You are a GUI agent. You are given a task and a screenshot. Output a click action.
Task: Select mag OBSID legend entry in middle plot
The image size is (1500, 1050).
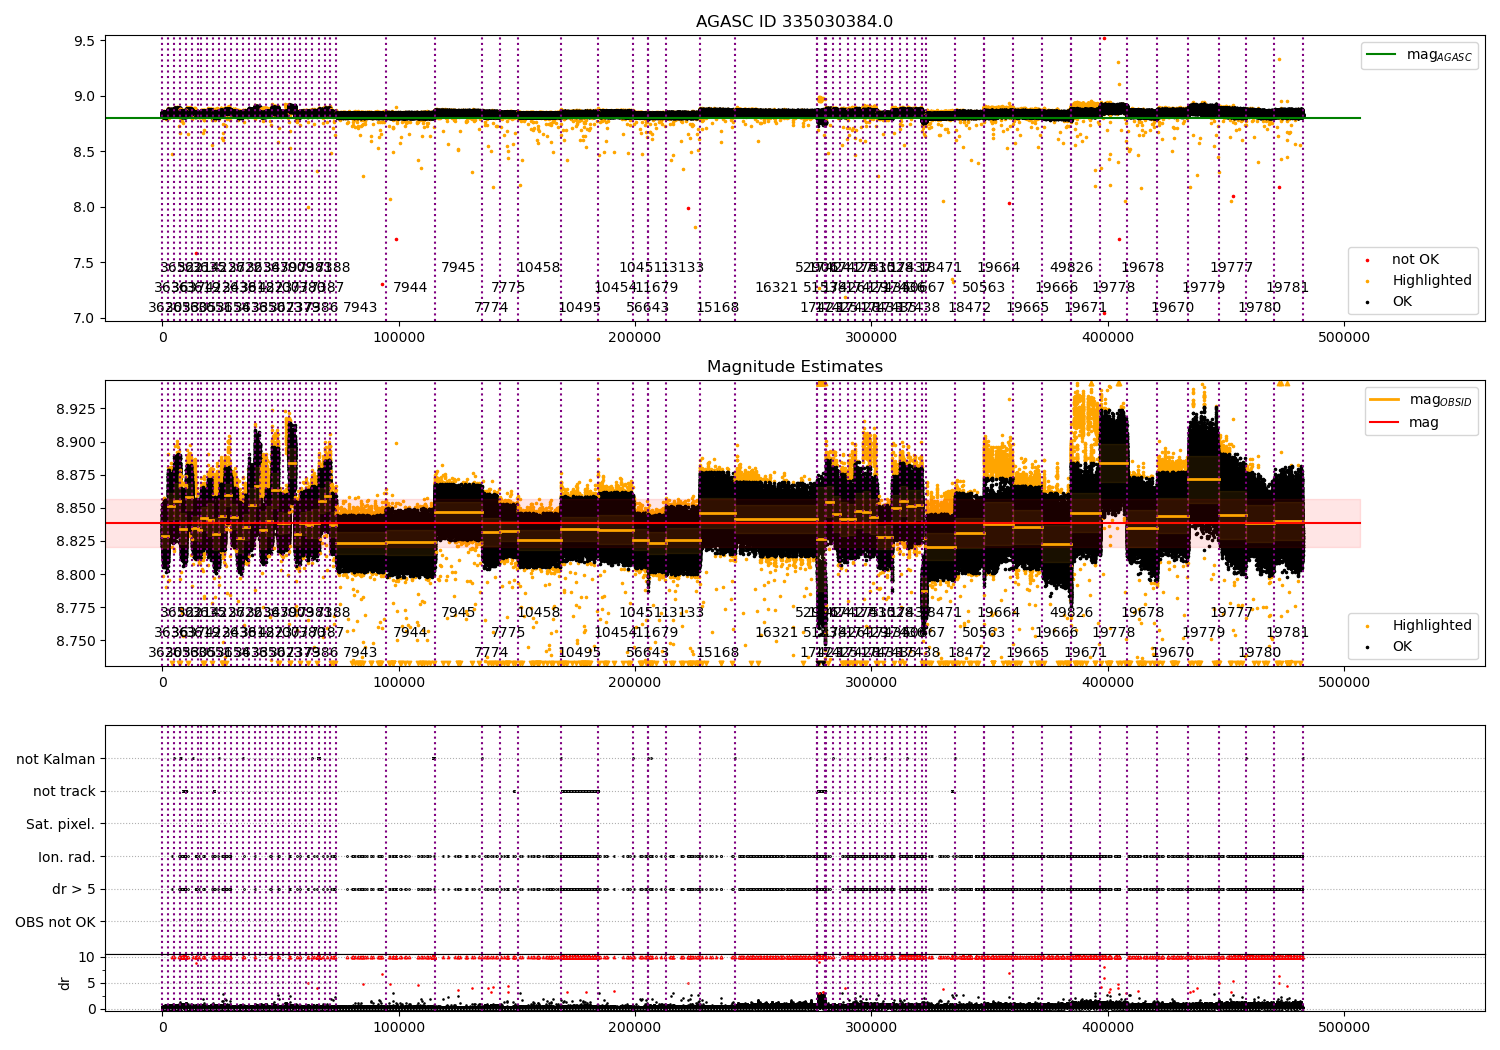point(1420,400)
